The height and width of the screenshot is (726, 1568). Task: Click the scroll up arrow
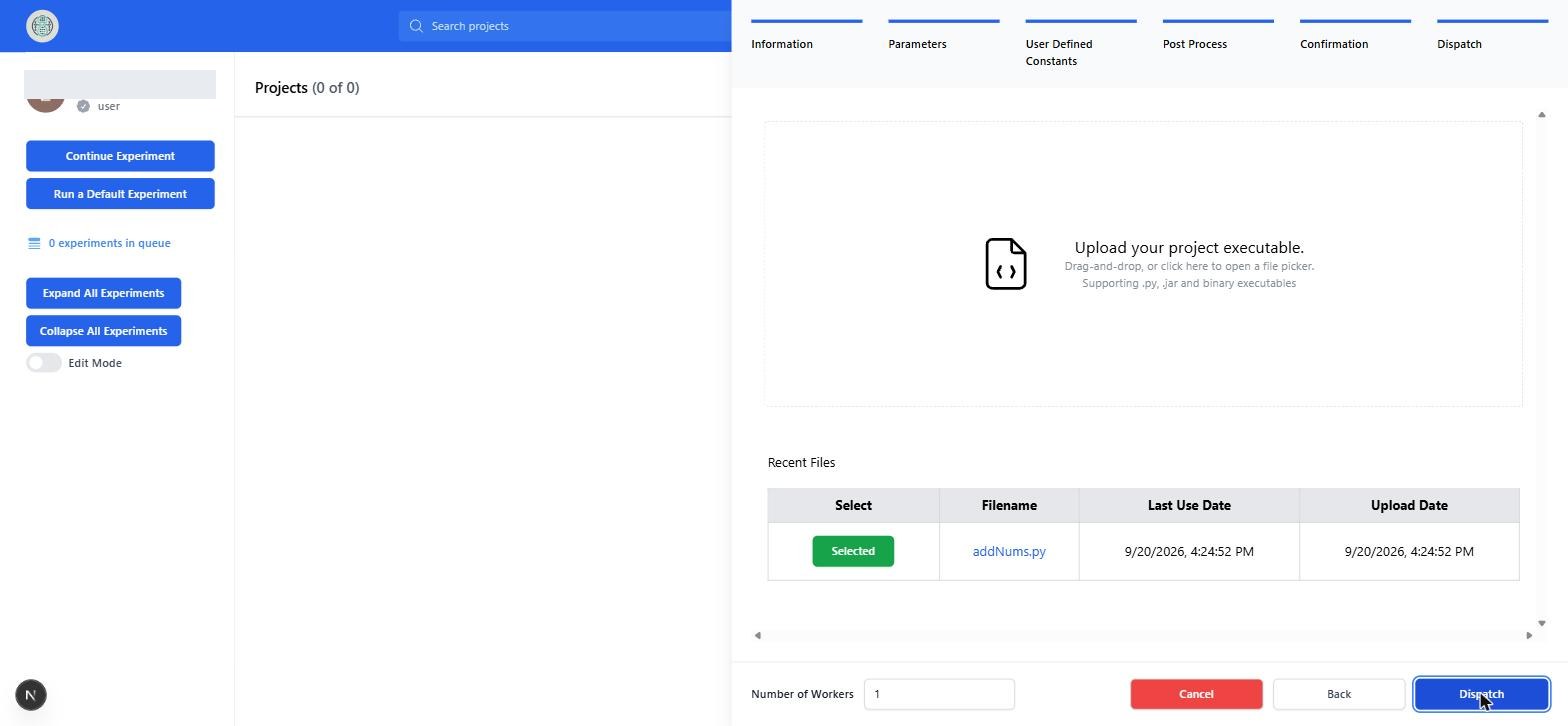pyautogui.click(x=1541, y=114)
